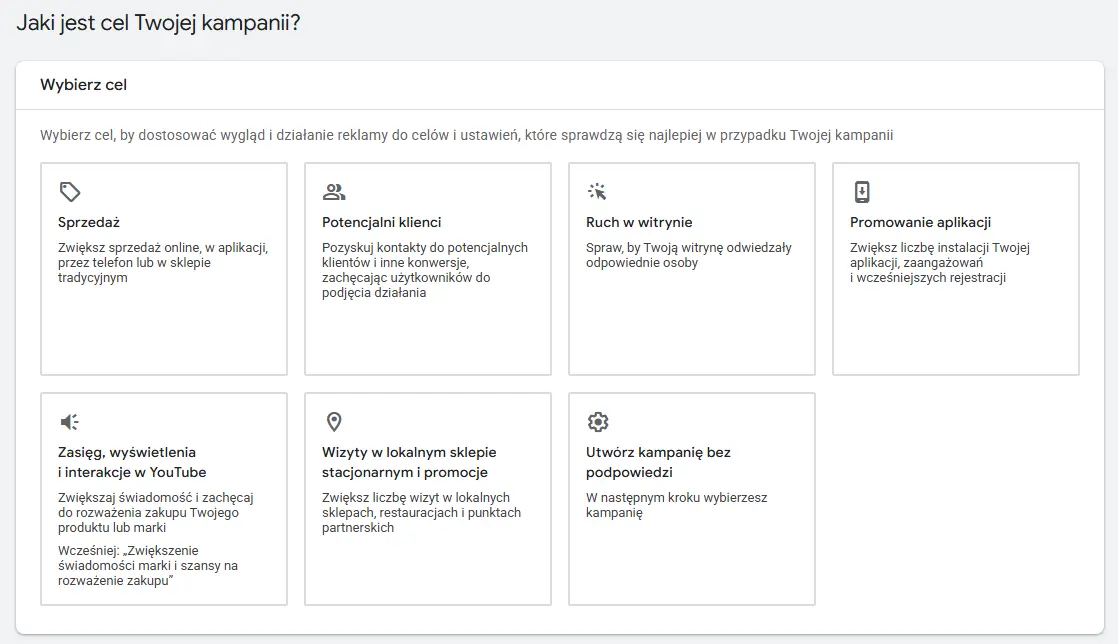Click the people icon for Potencjalni klienci

334,192
